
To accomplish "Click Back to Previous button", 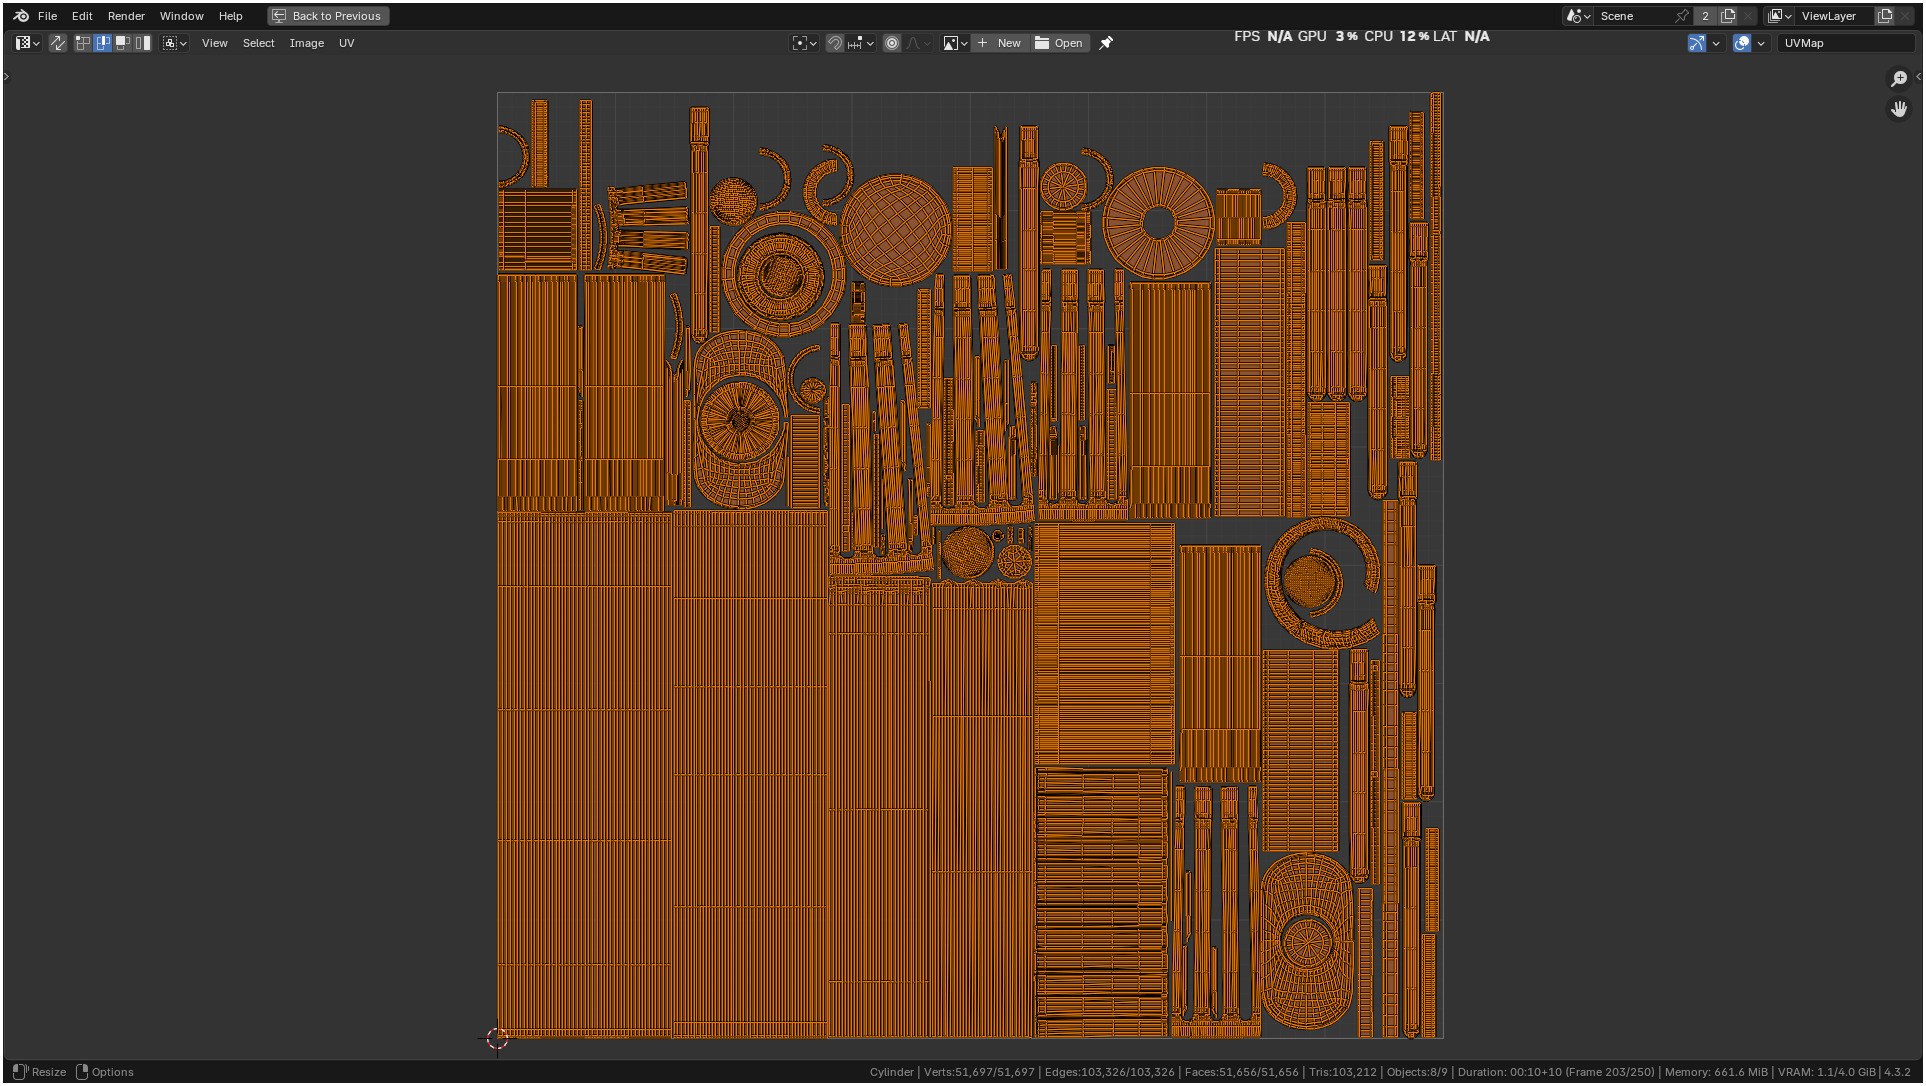I will (x=328, y=16).
